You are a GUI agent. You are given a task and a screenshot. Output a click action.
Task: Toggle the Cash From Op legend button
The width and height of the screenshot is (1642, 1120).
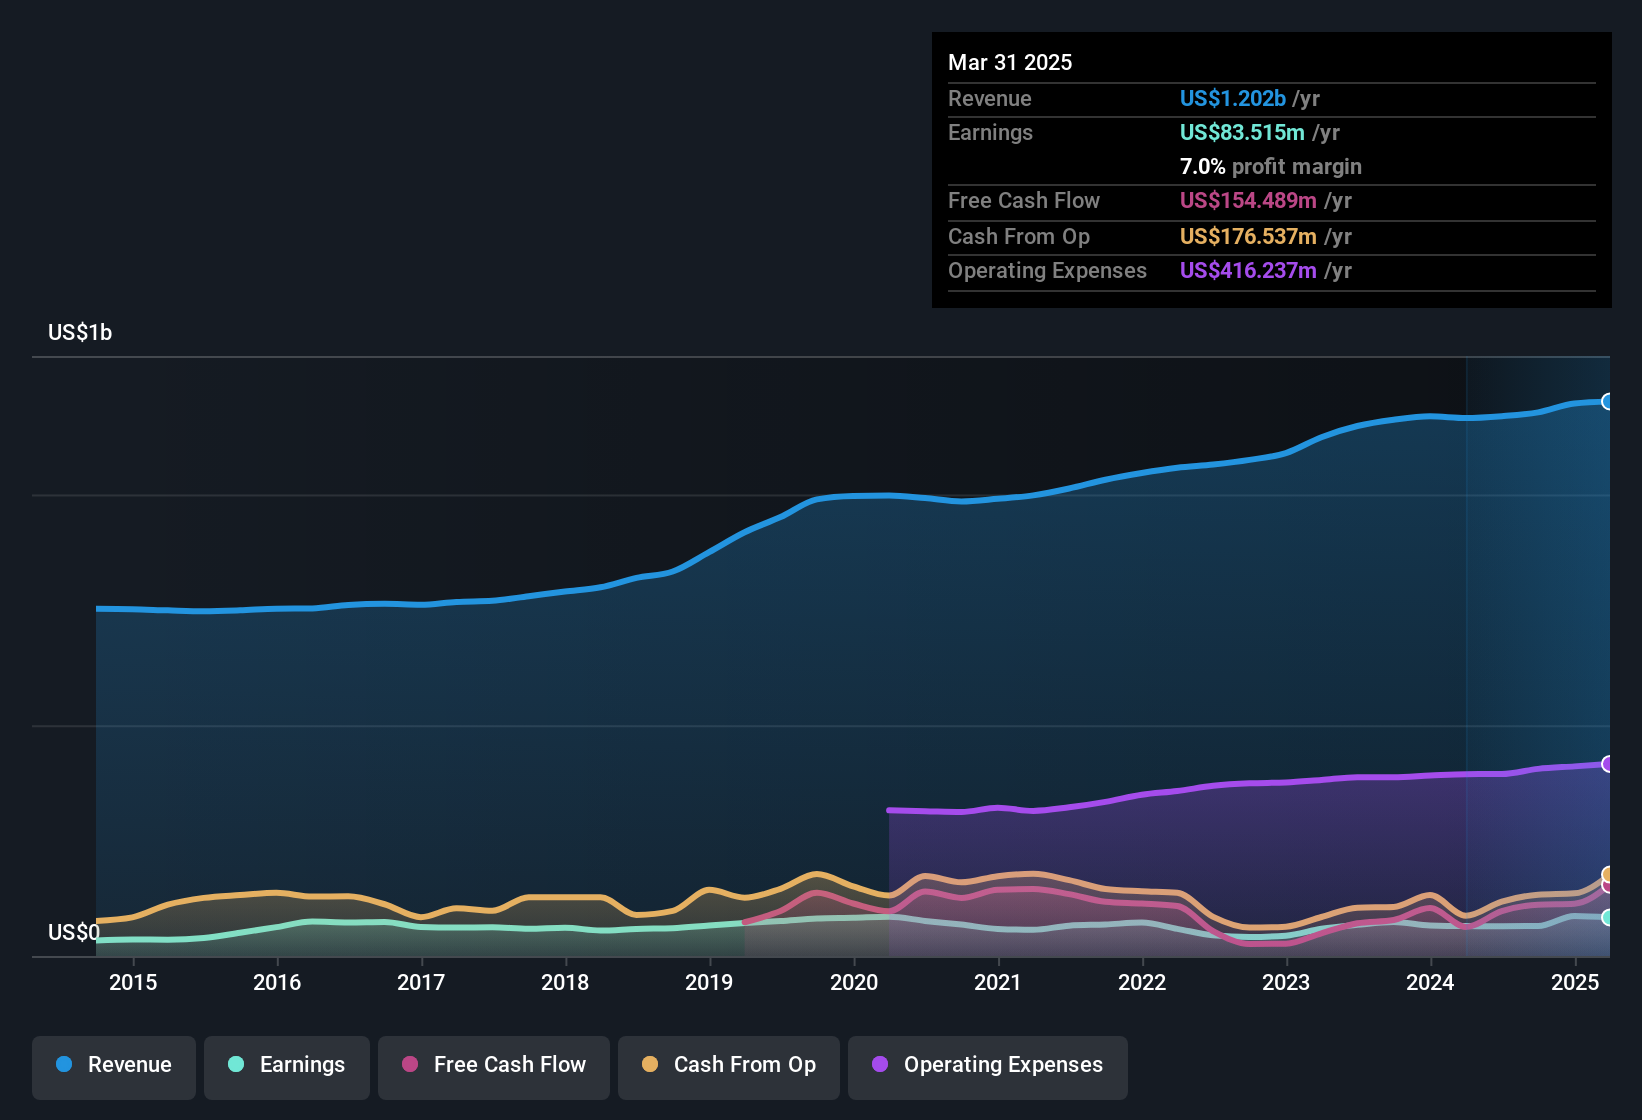[x=729, y=1067]
